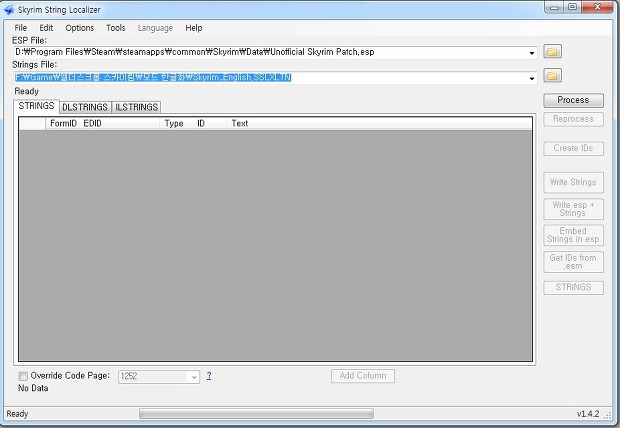Open the Tools menu
This screenshot has width=620, height=428.
point(115,28)
